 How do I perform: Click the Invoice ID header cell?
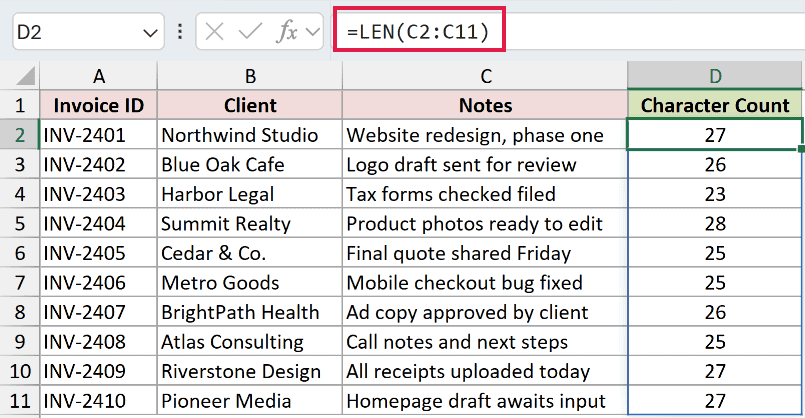pos(99,105)
